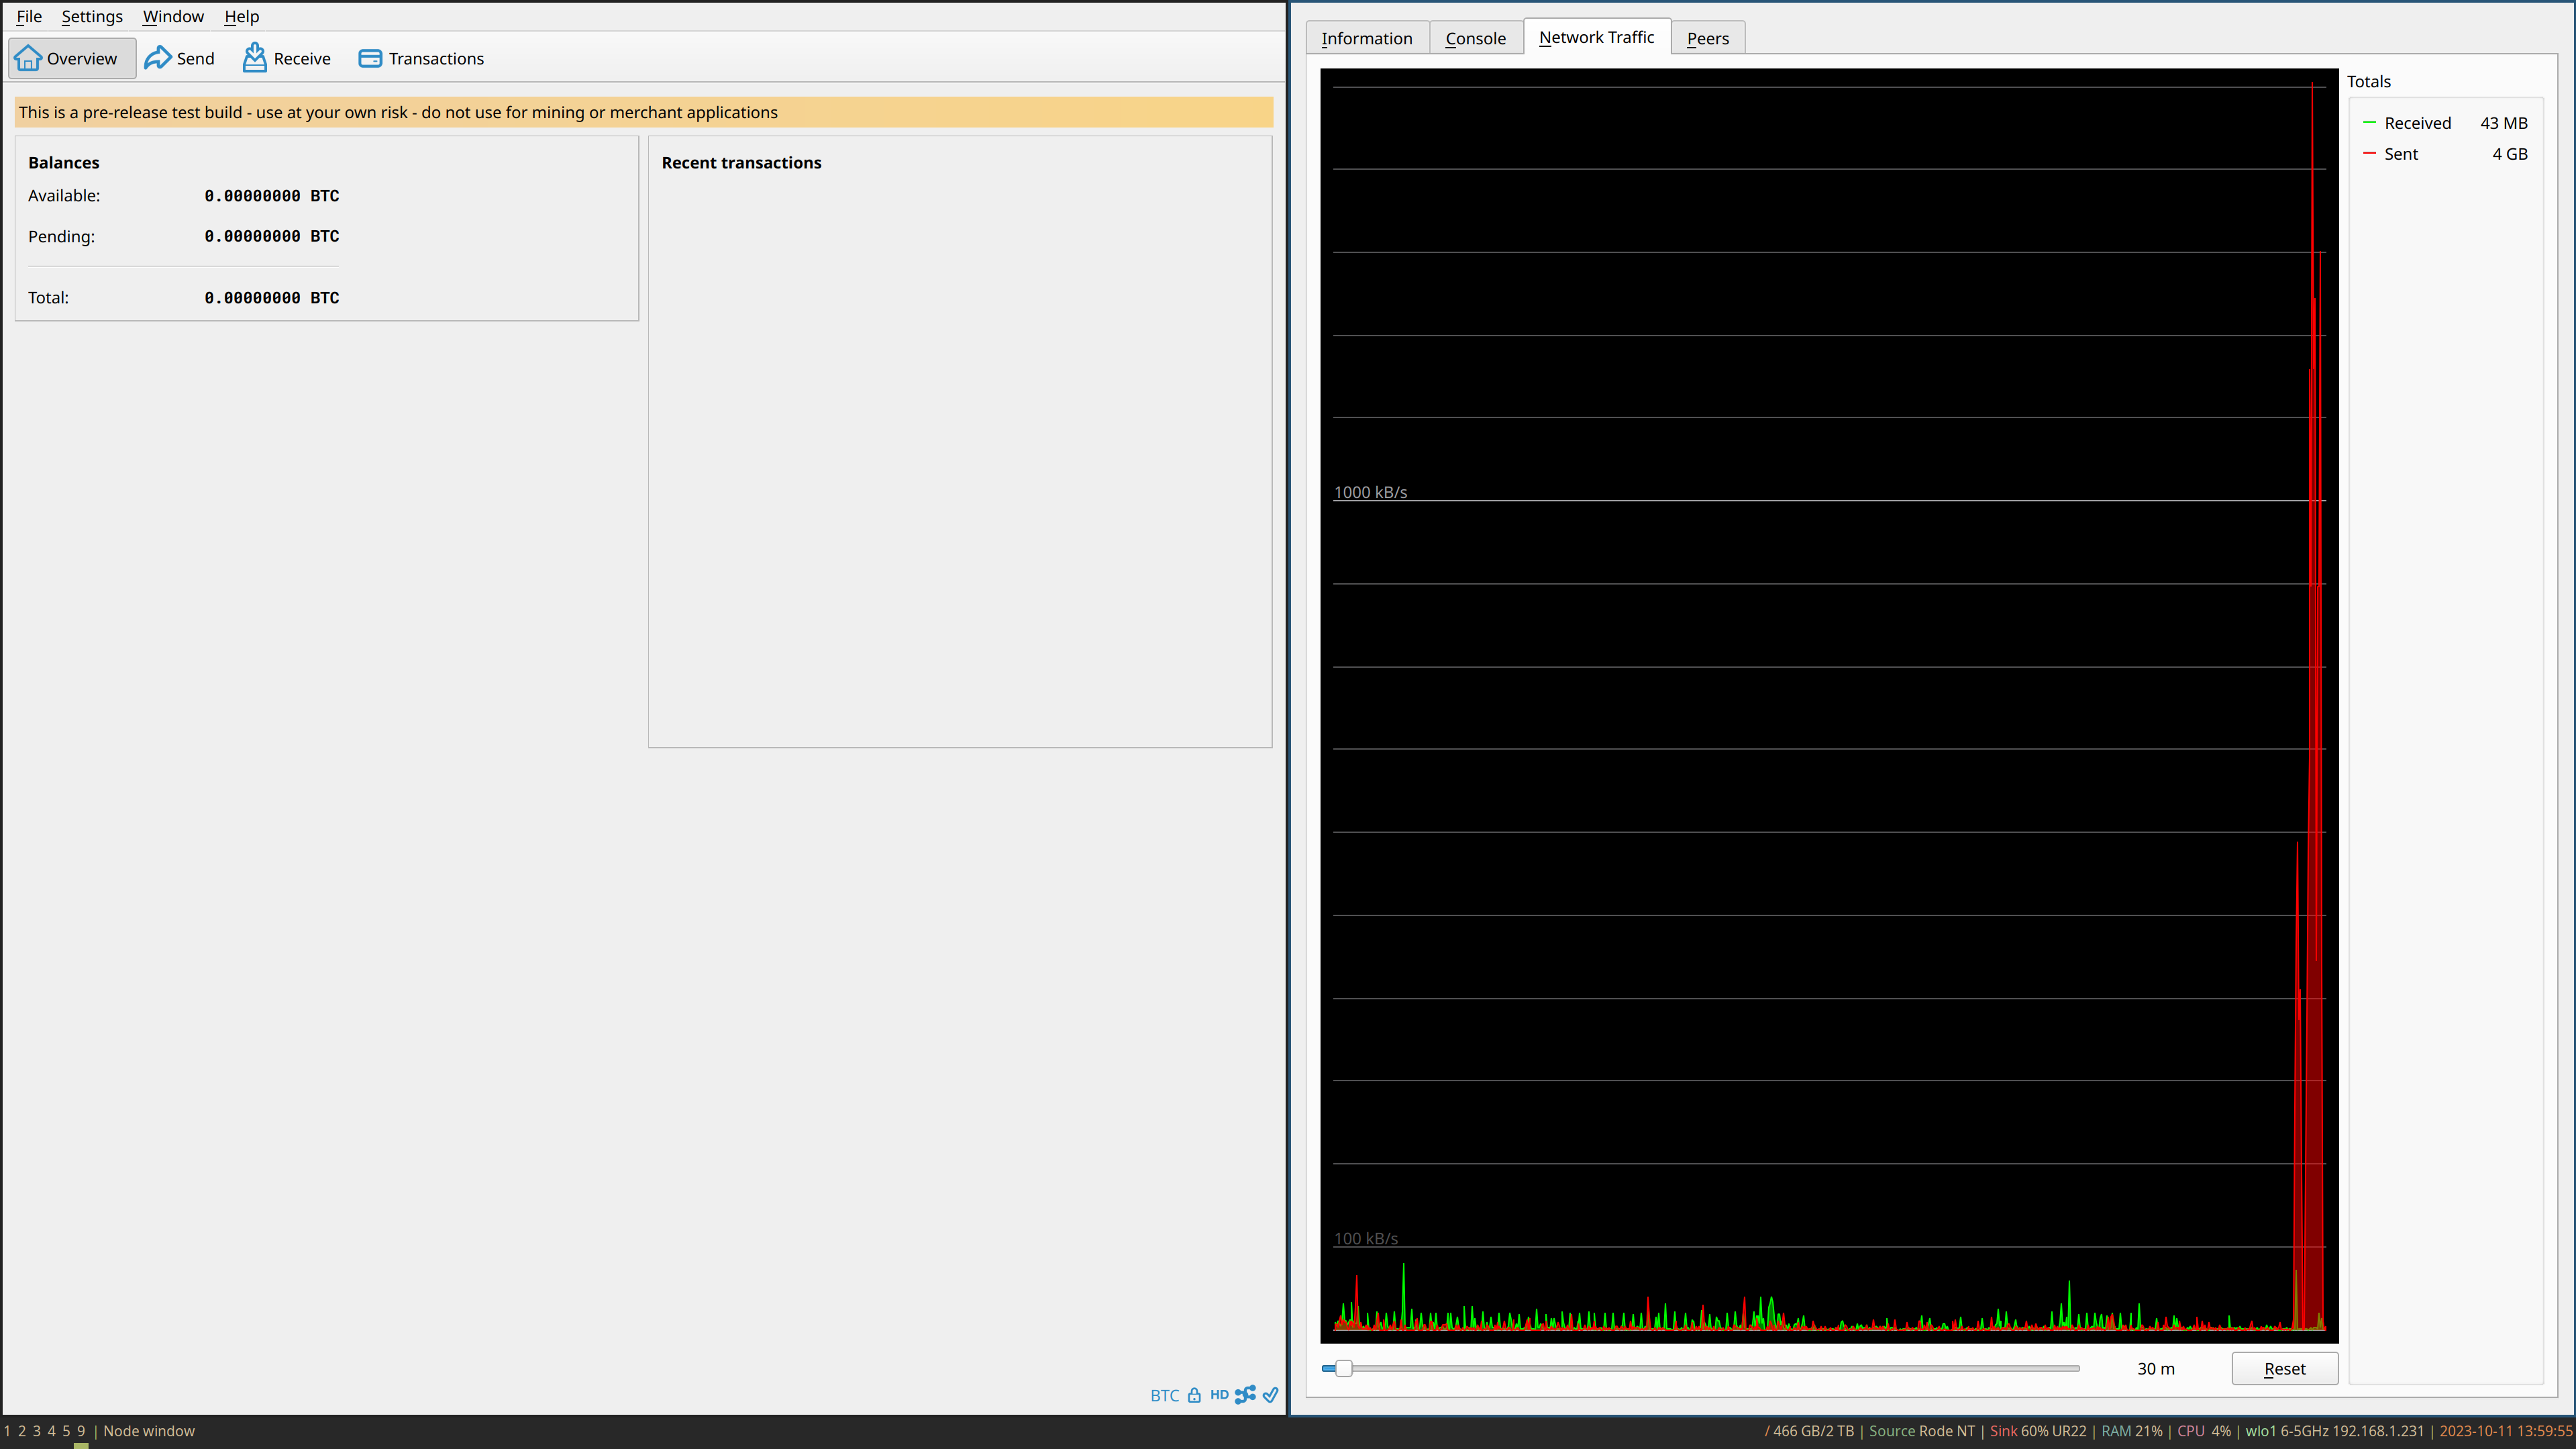
Task: Select the Overview home icon
Action: click(29, 58)
